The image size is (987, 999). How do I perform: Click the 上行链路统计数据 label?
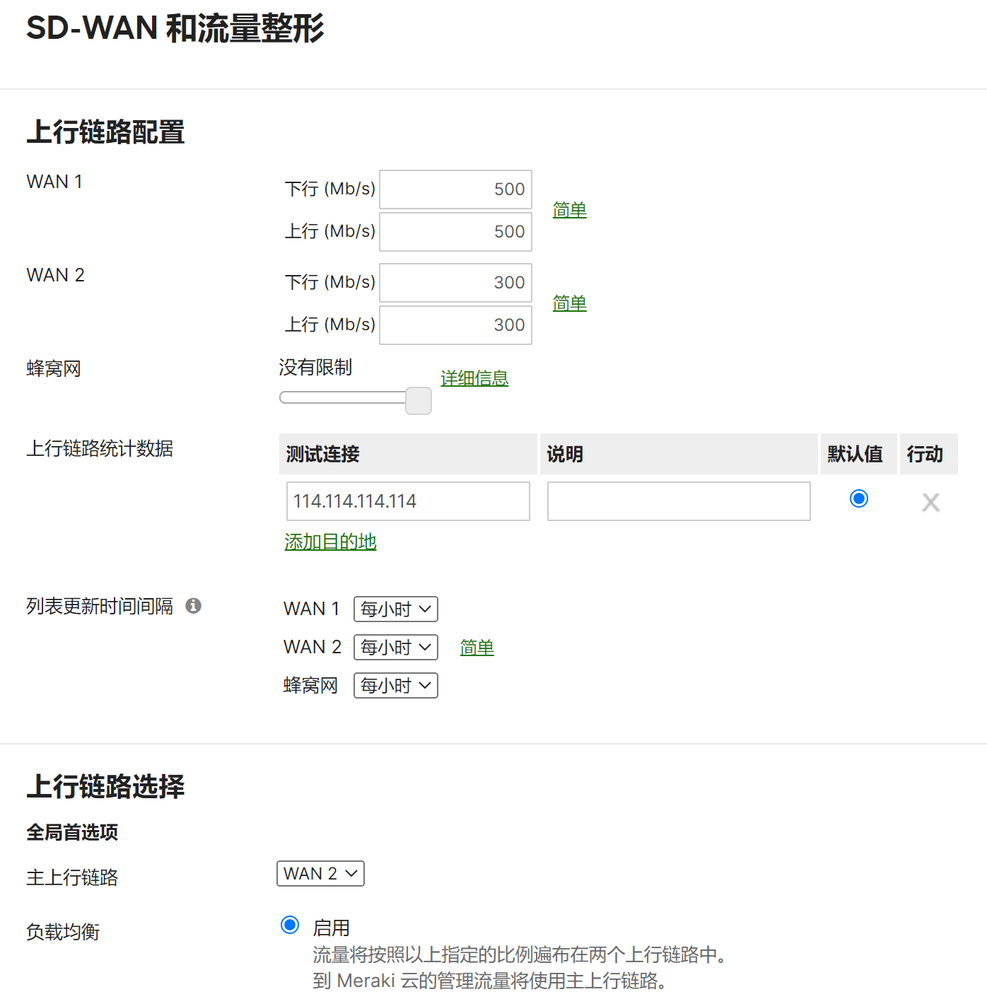[99, 449]
